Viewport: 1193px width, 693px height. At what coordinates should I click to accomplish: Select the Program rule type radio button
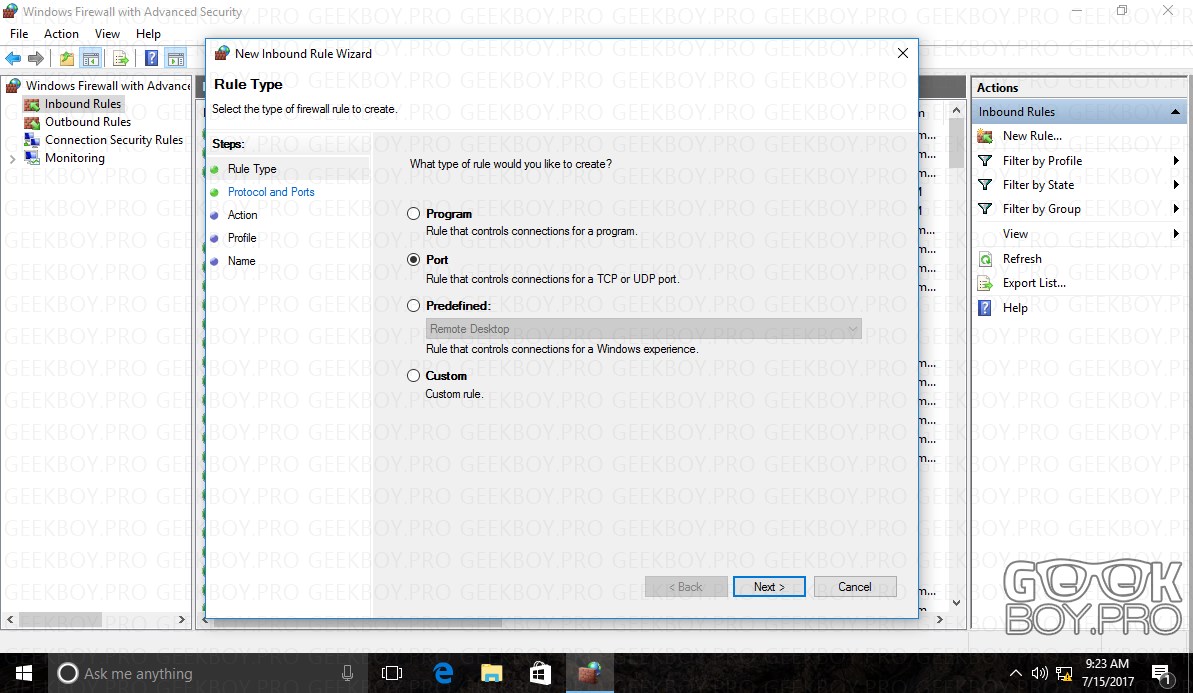pos(413,214)
